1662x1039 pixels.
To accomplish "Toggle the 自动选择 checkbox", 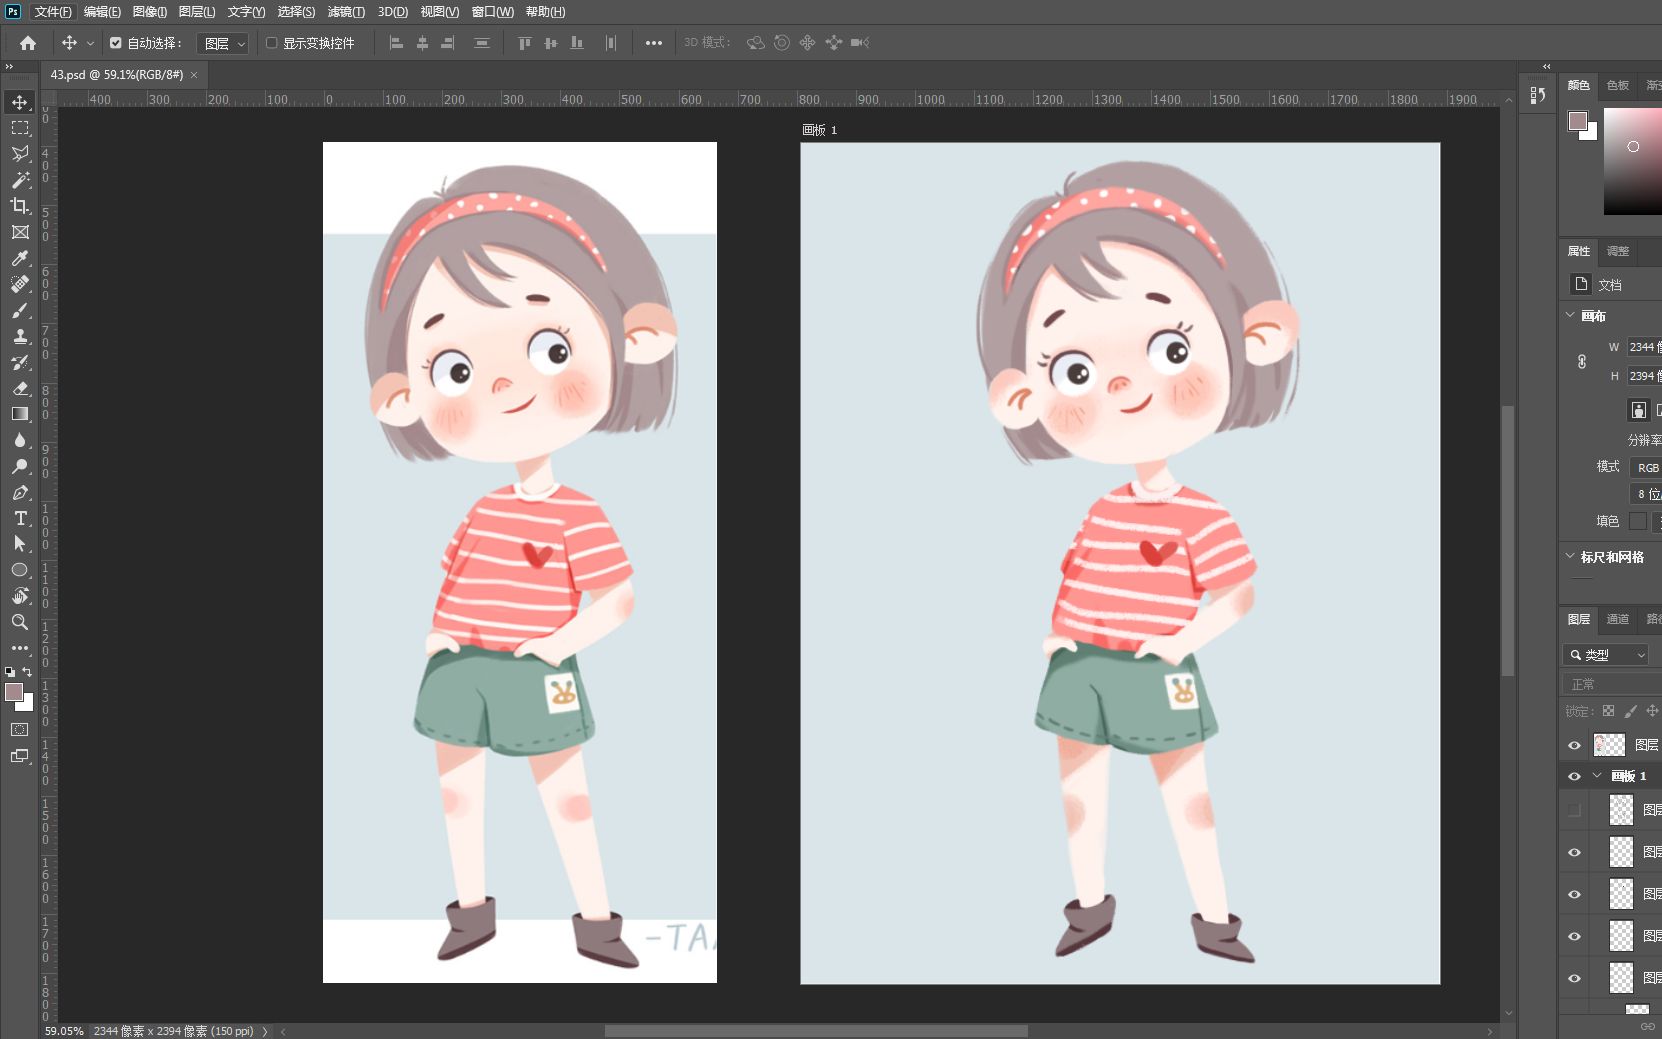I will click(116, 43).
